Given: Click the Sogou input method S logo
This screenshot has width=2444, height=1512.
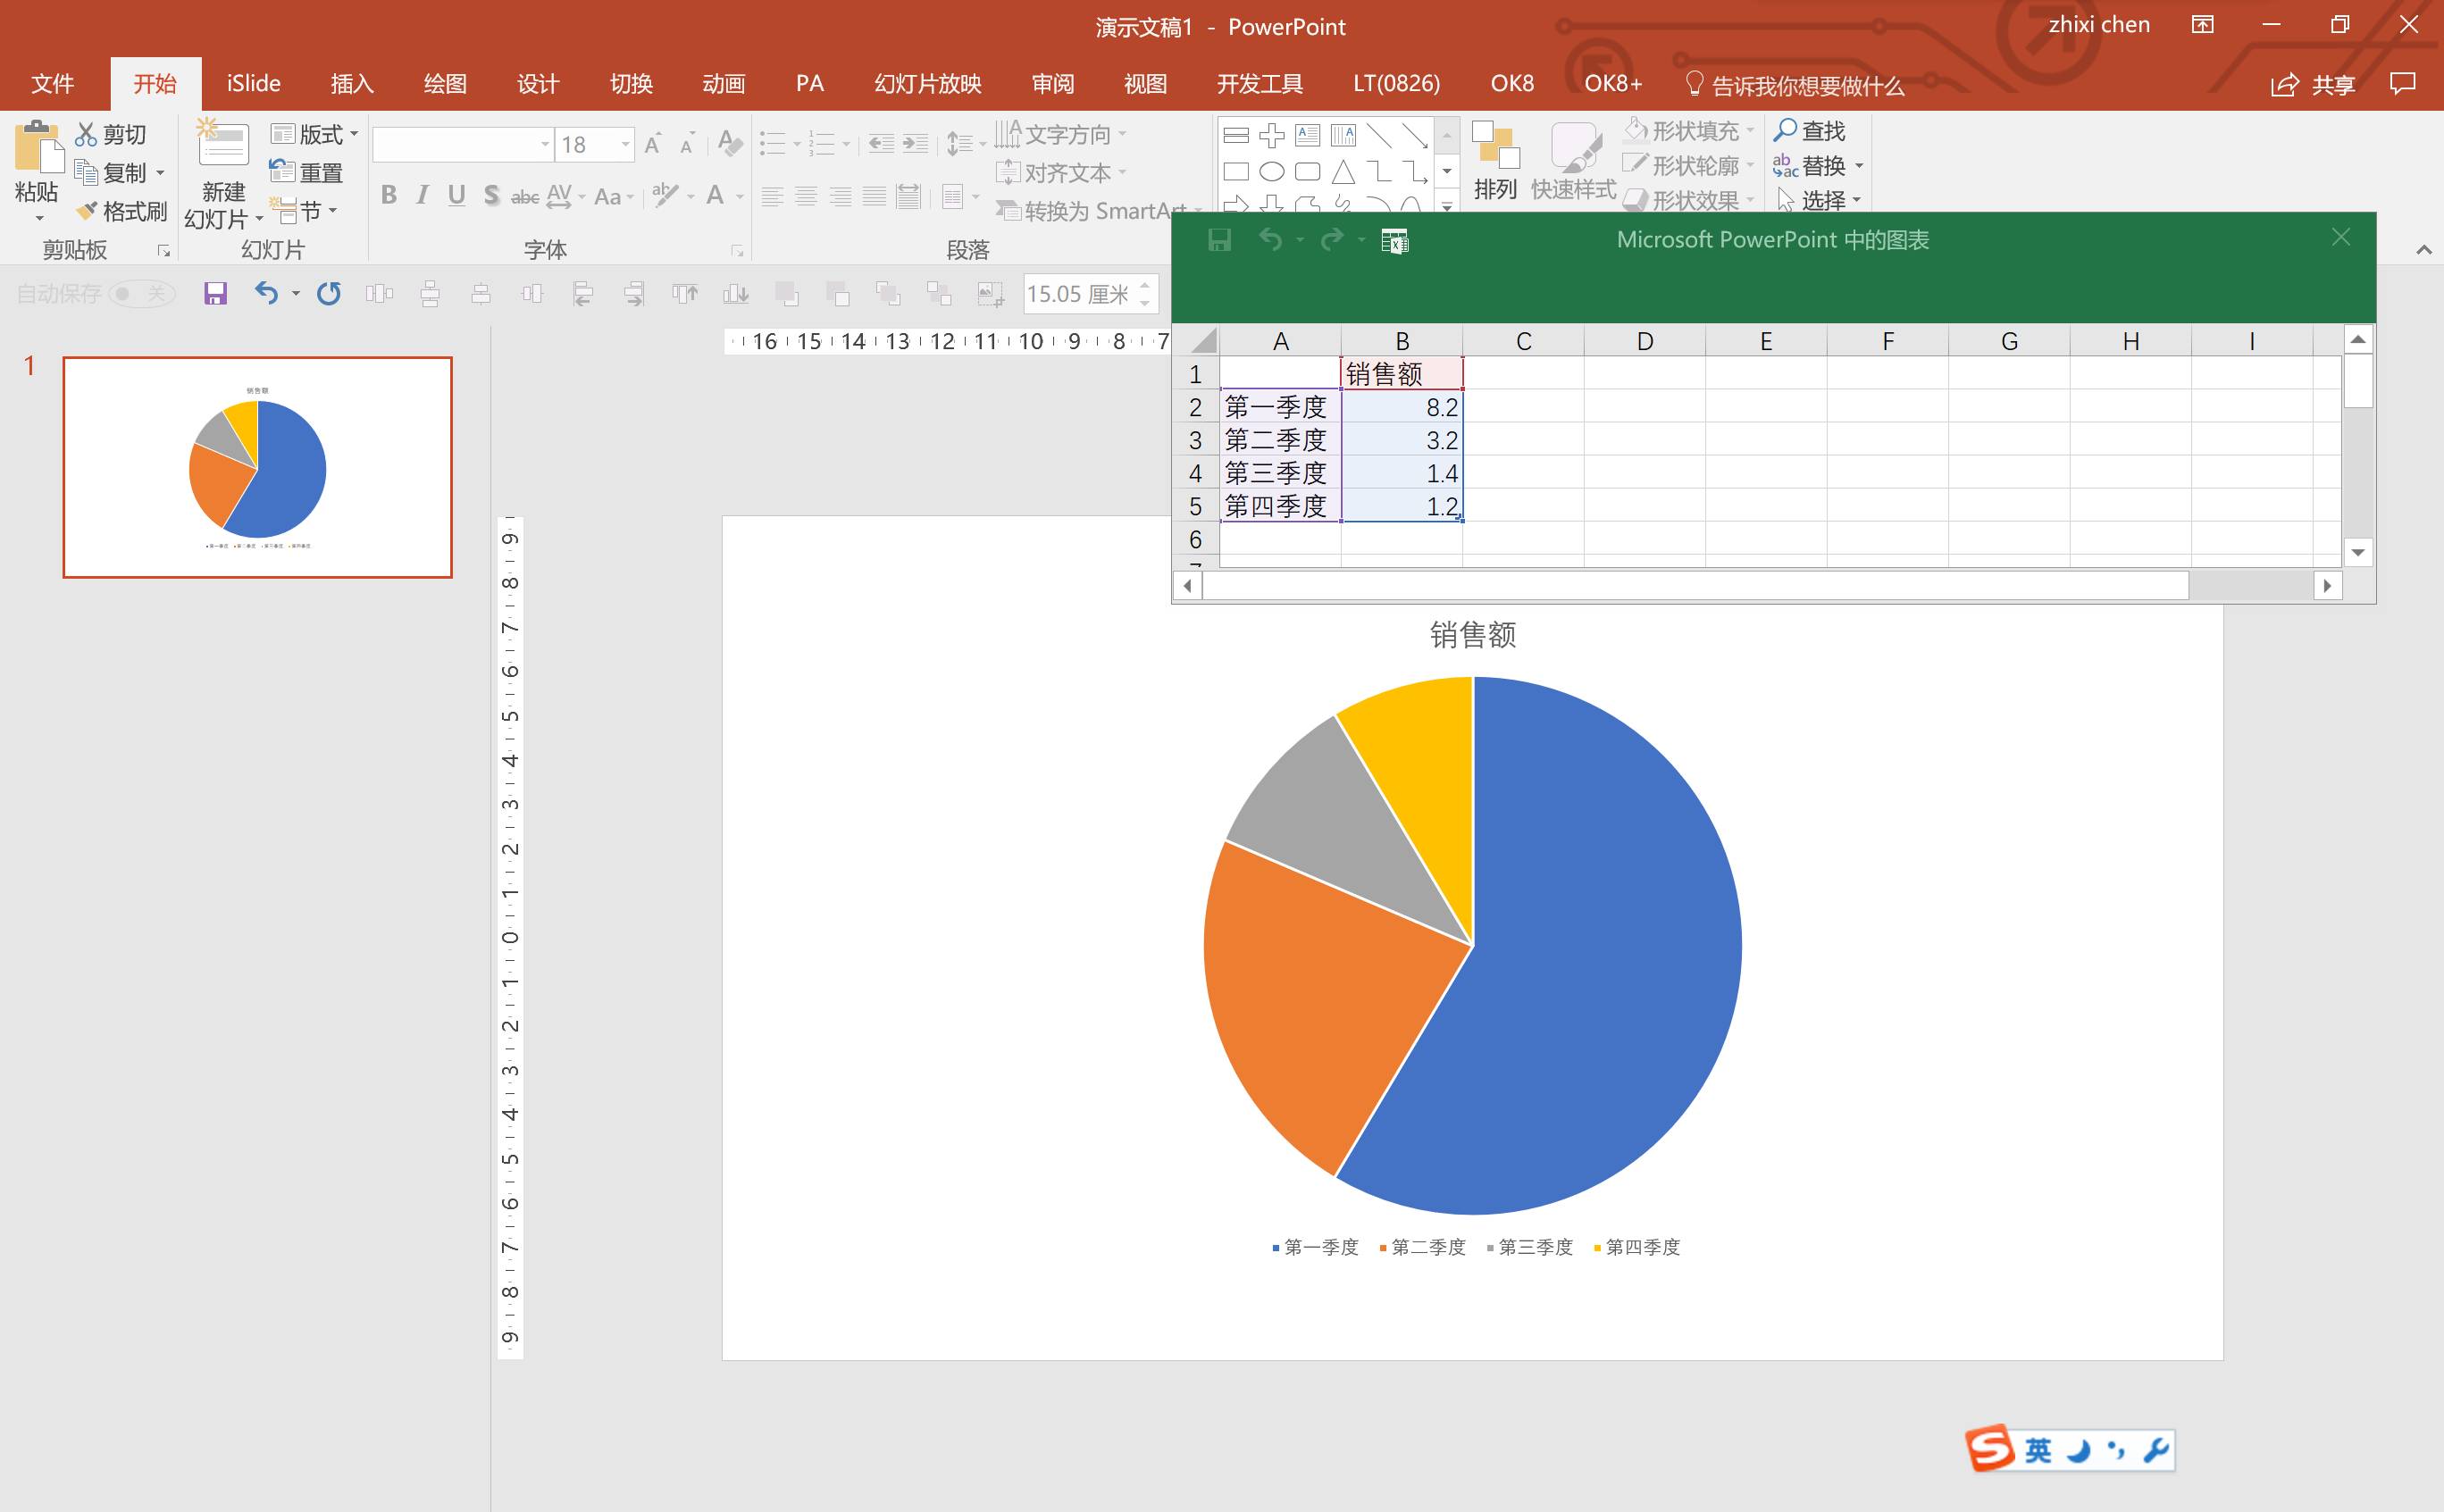Looking at the screenshot, I should click(x=1990, y=1448).
